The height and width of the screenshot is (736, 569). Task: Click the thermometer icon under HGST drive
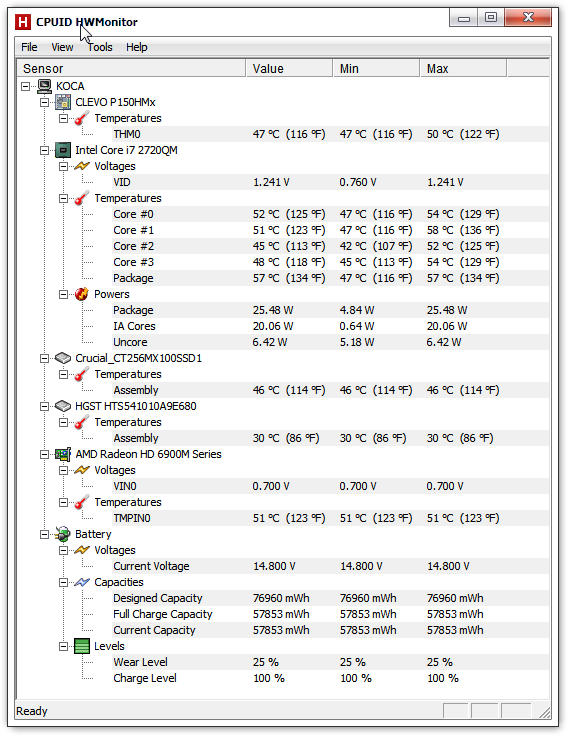click(x=82, y=422)
